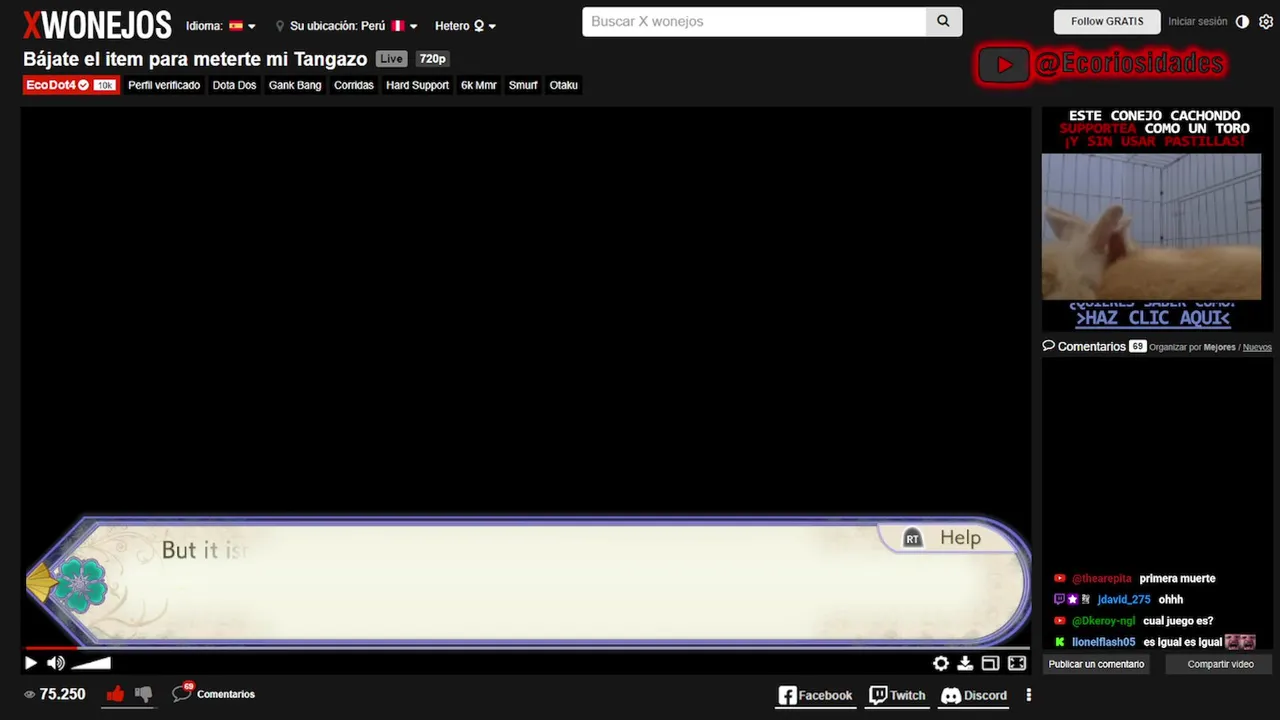
Task: Select the 6k Mmr tag
Action: pyautogui.click(x=479, y=85)
